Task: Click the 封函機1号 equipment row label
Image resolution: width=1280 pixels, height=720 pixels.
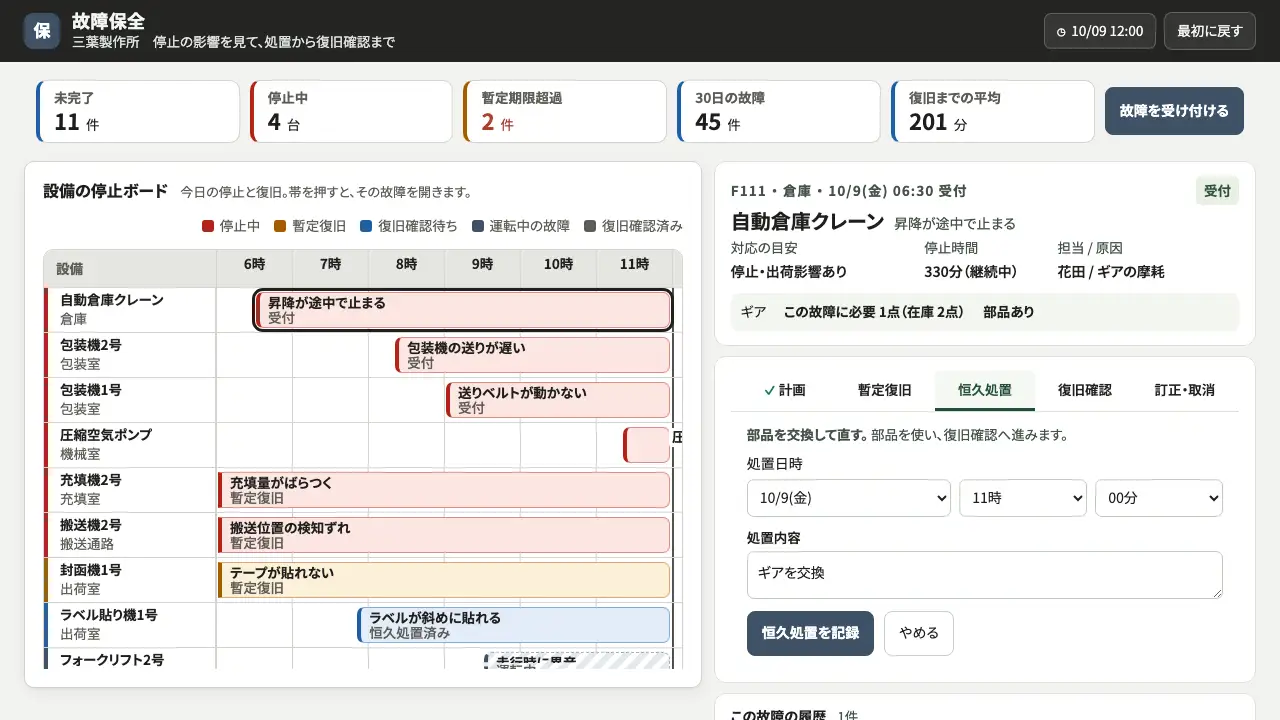Action: pos(130,580)
